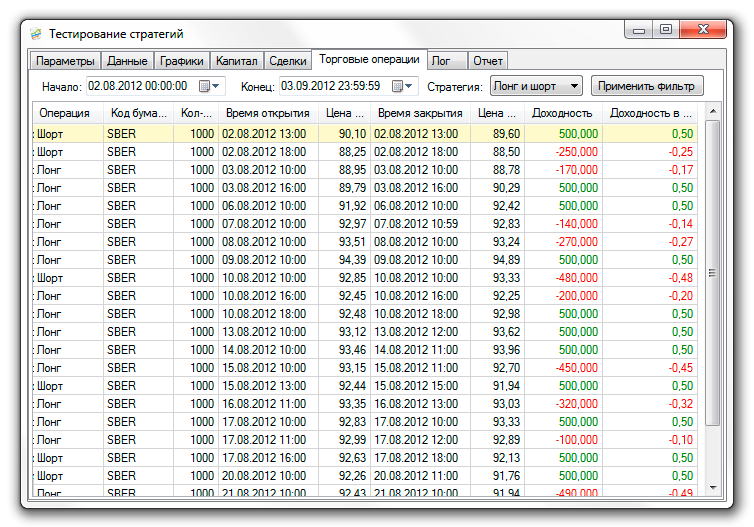The height and width of the screenshot is (527, 754).
Task: Click the Доходность column header
Action: [x=562, y=113]
